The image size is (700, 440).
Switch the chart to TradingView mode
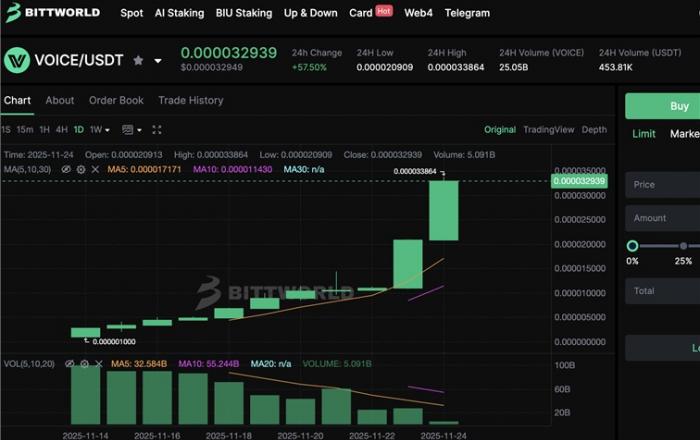pyautogui.click(x=549, y=130)
